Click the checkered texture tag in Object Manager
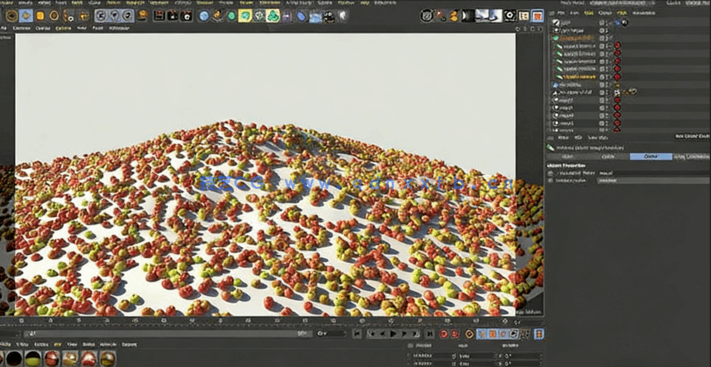711x367 pixels. pyautogui.click(x=617, y=92)
